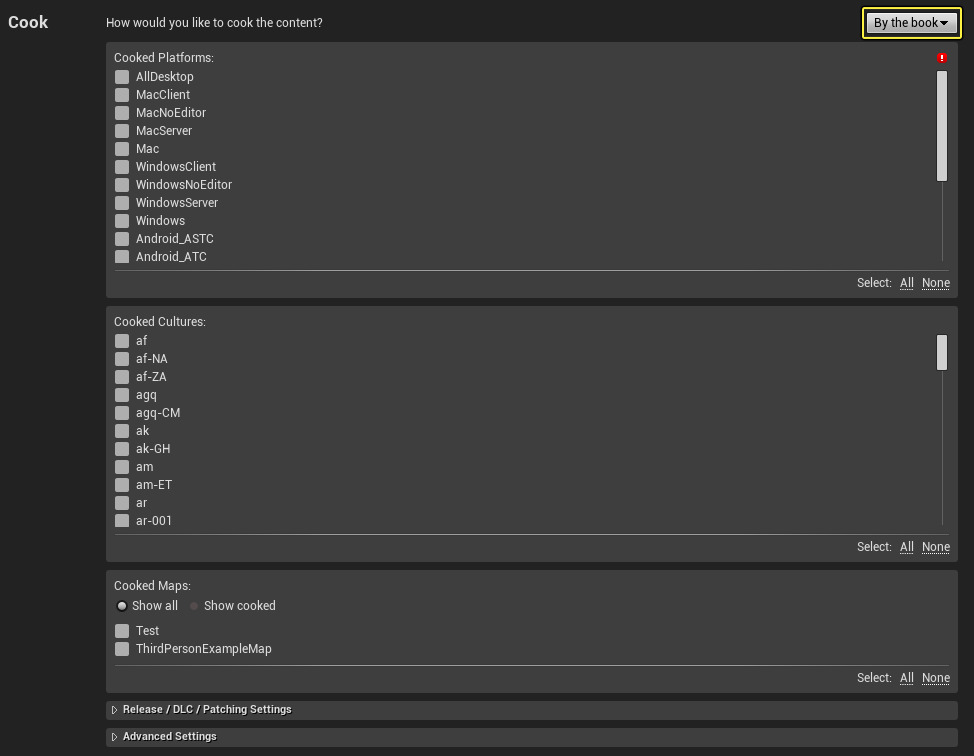
Task: Enable the WindowsNoEditor platform checkbox
Action: pyautogui.click(x=122, y=185)
